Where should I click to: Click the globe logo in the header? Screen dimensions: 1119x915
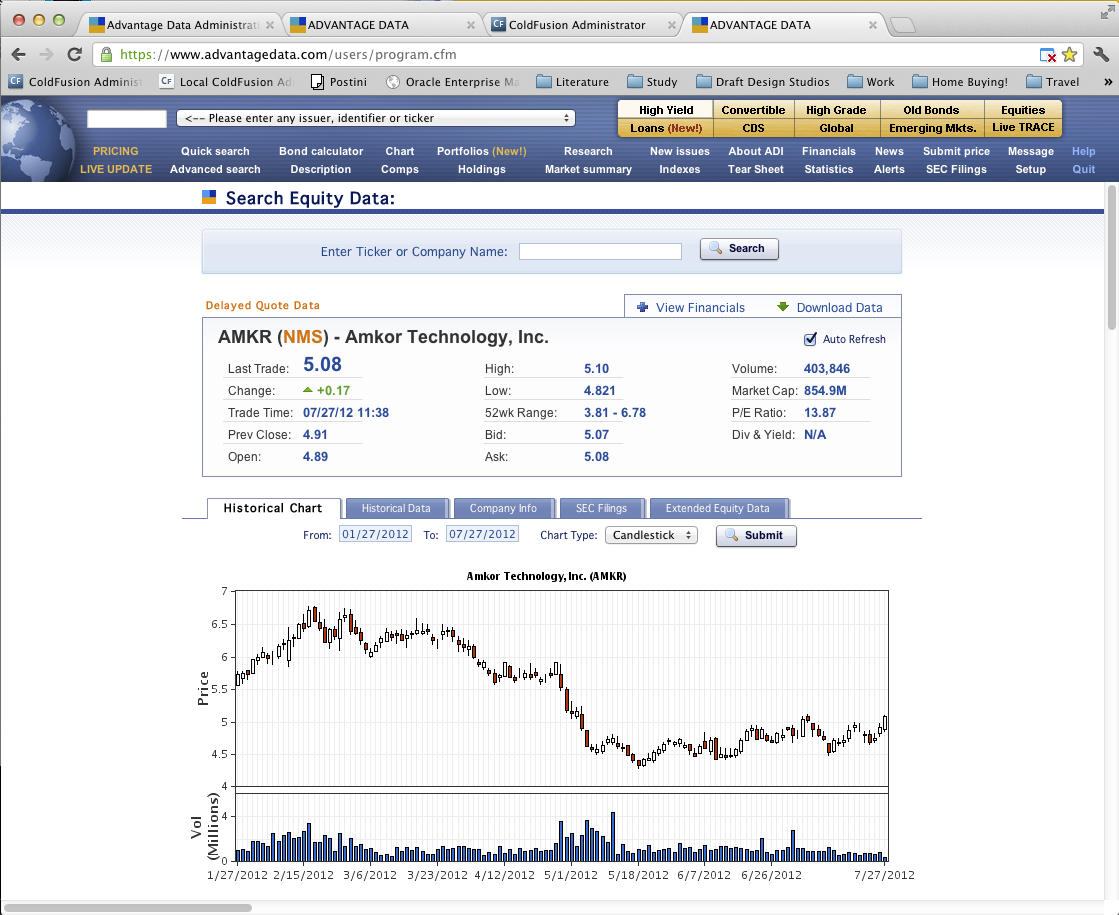(x=37, y=141)
